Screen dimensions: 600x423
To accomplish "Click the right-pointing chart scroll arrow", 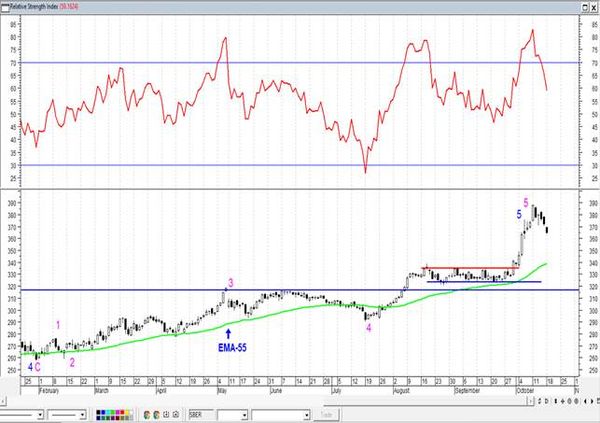I will click(x=592, y=401).
